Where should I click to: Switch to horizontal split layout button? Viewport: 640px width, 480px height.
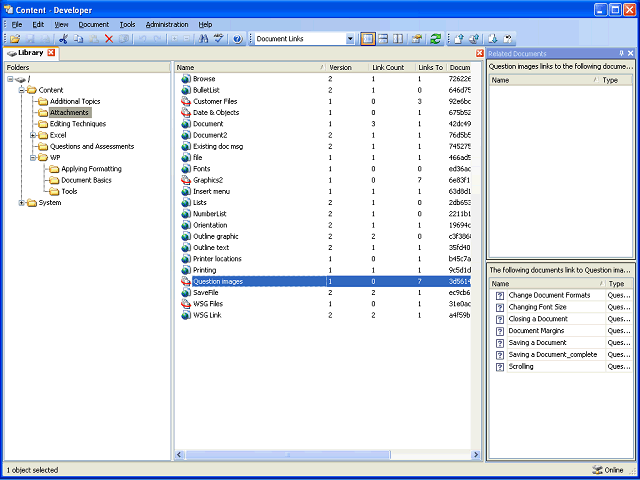383,39
